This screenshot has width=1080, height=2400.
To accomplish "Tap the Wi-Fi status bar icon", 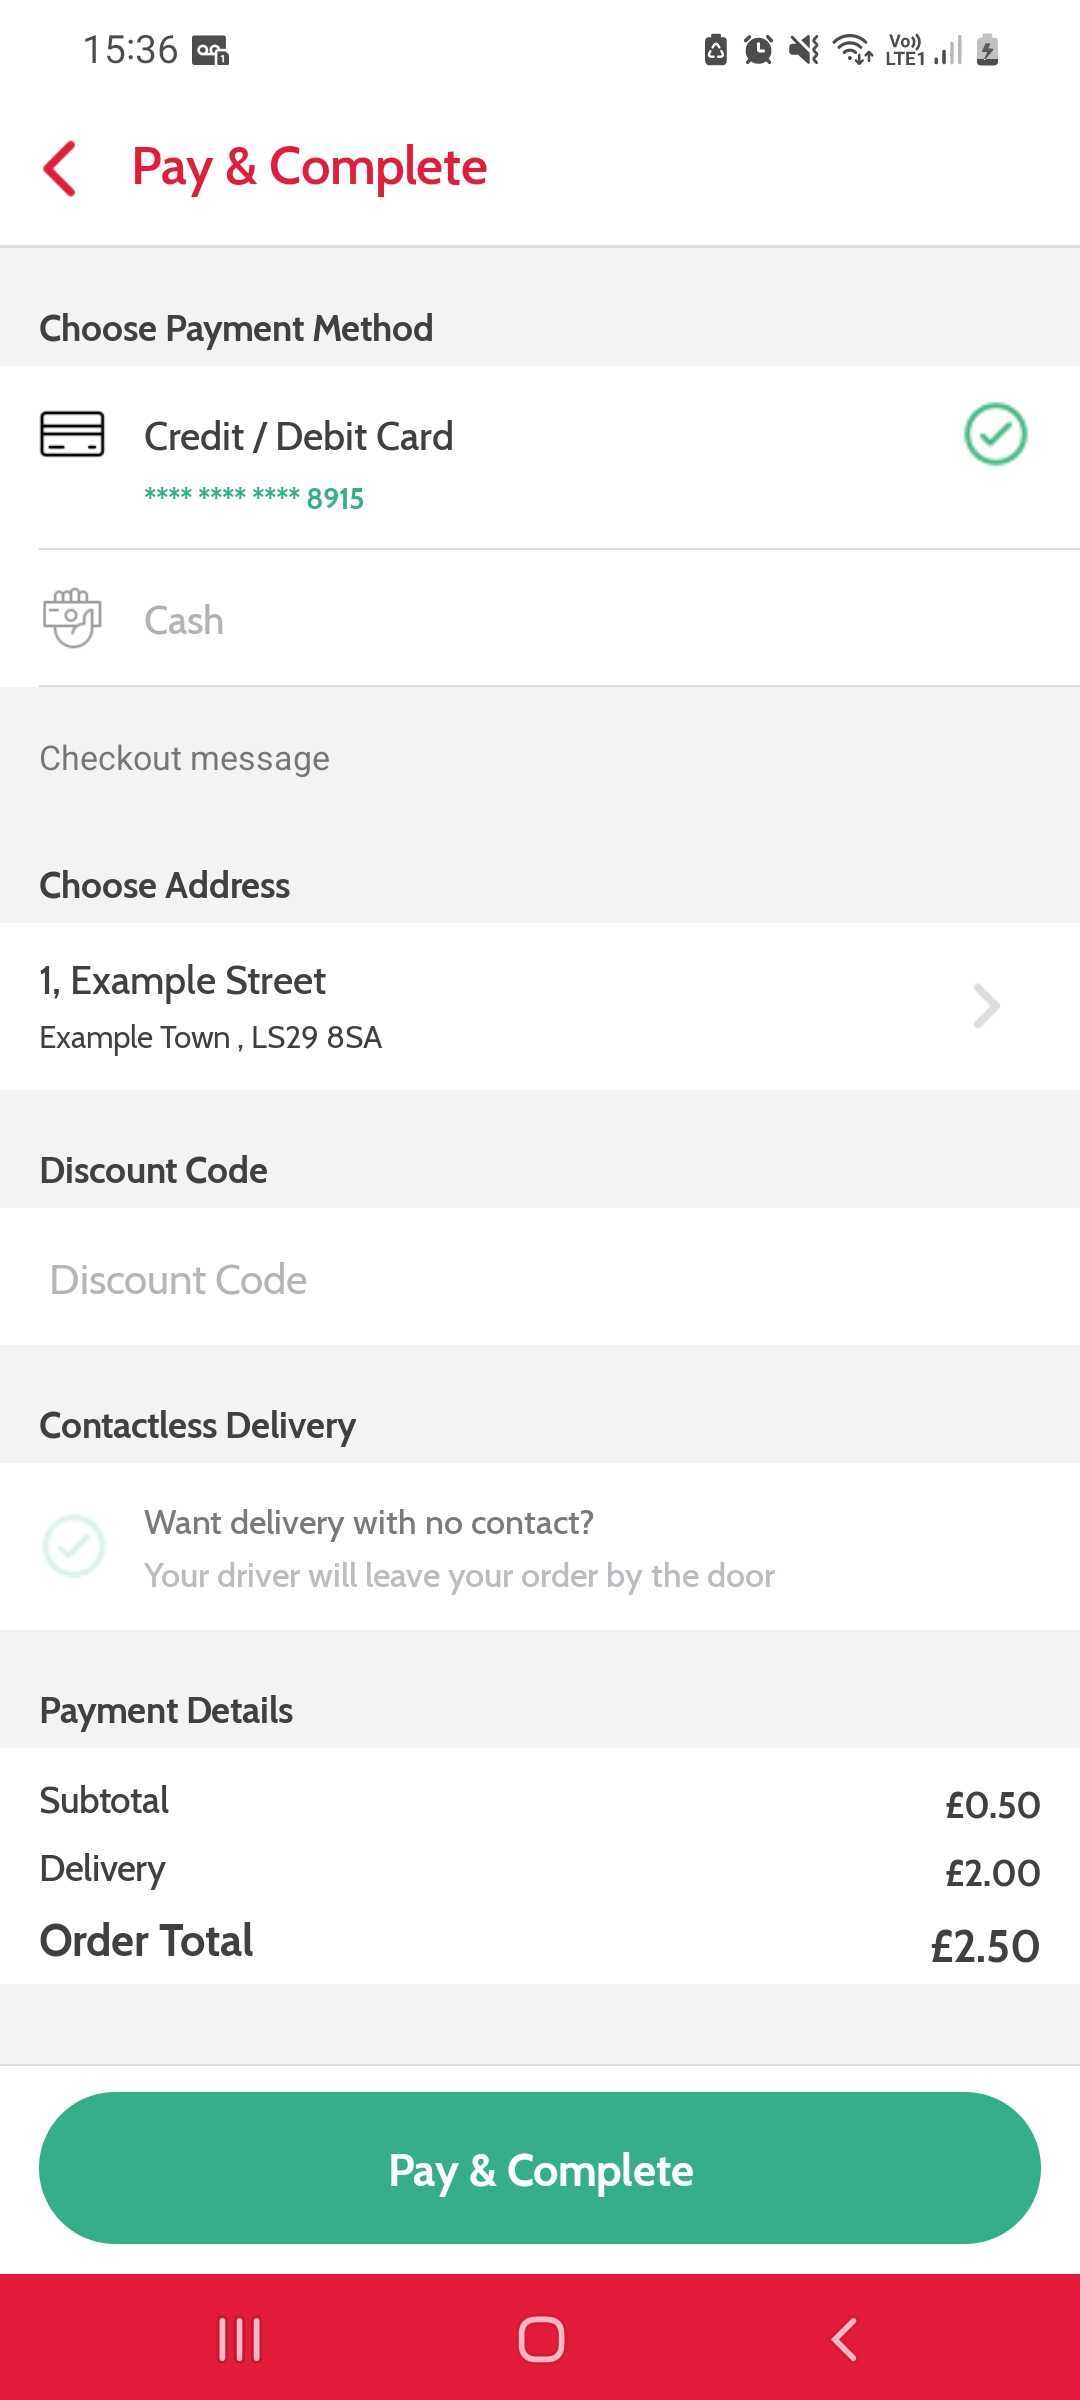I will tap(853, 49).
